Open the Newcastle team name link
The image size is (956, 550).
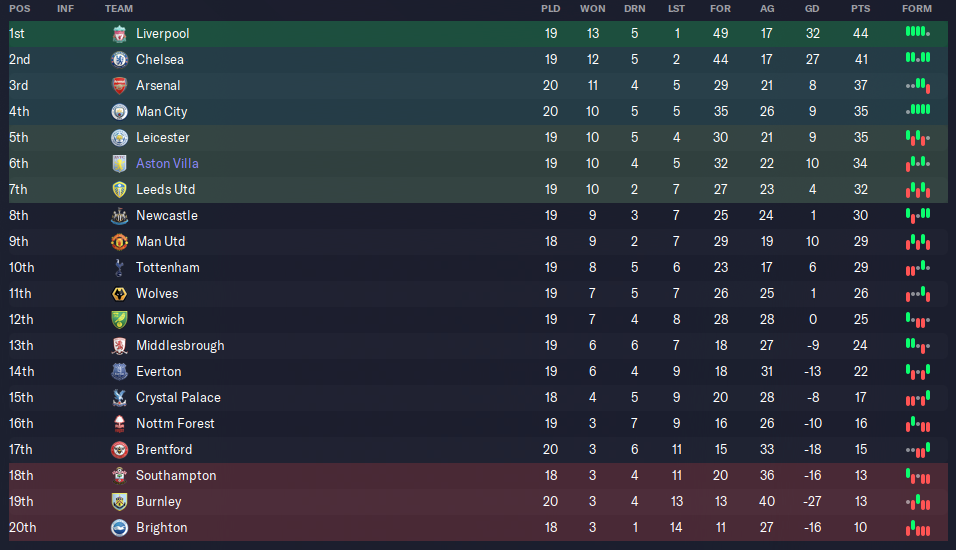[167, 215]
